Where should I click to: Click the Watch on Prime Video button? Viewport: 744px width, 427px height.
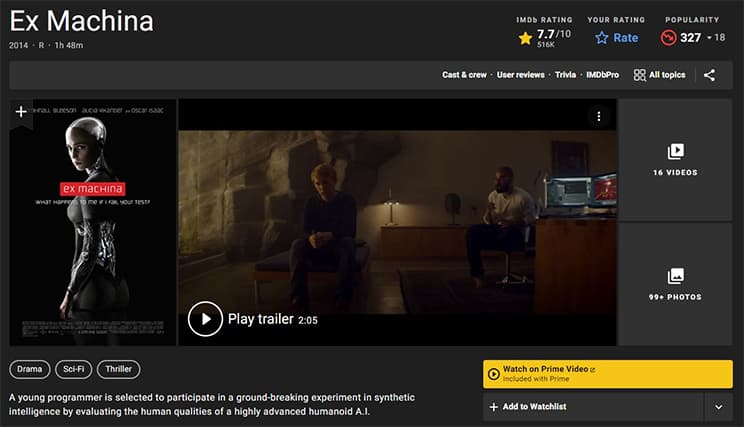coord(608,374)
